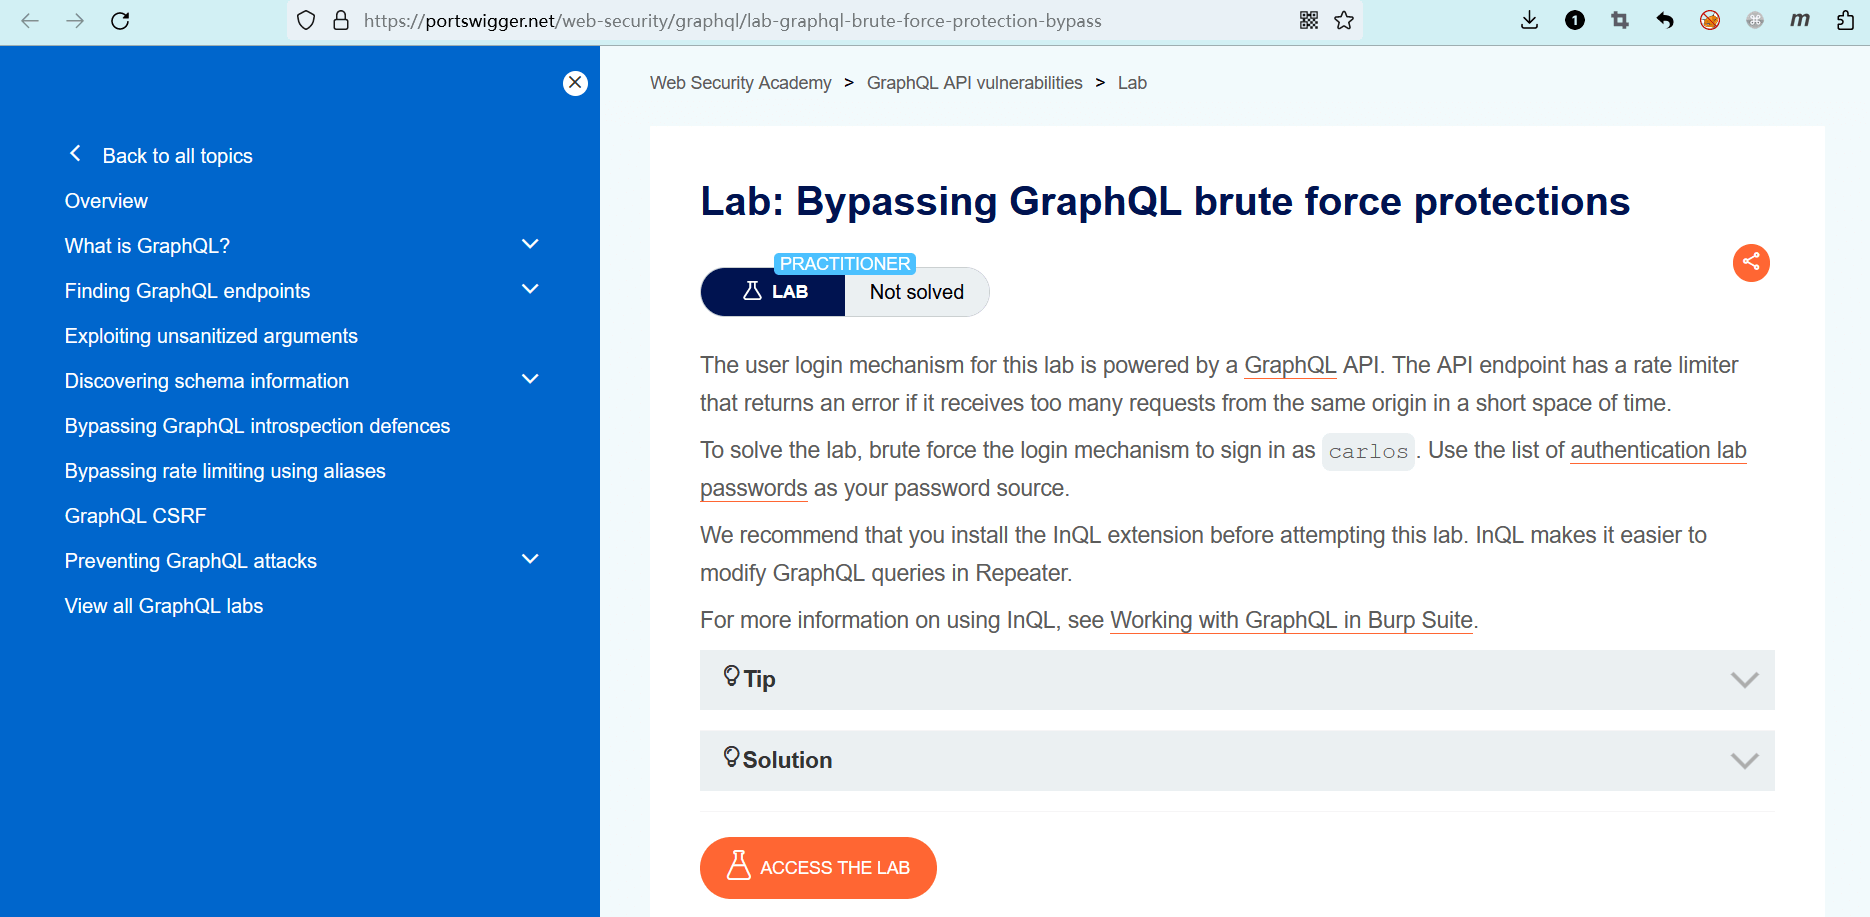
Task: Reload the current browser page
Action: coord(120,20)
